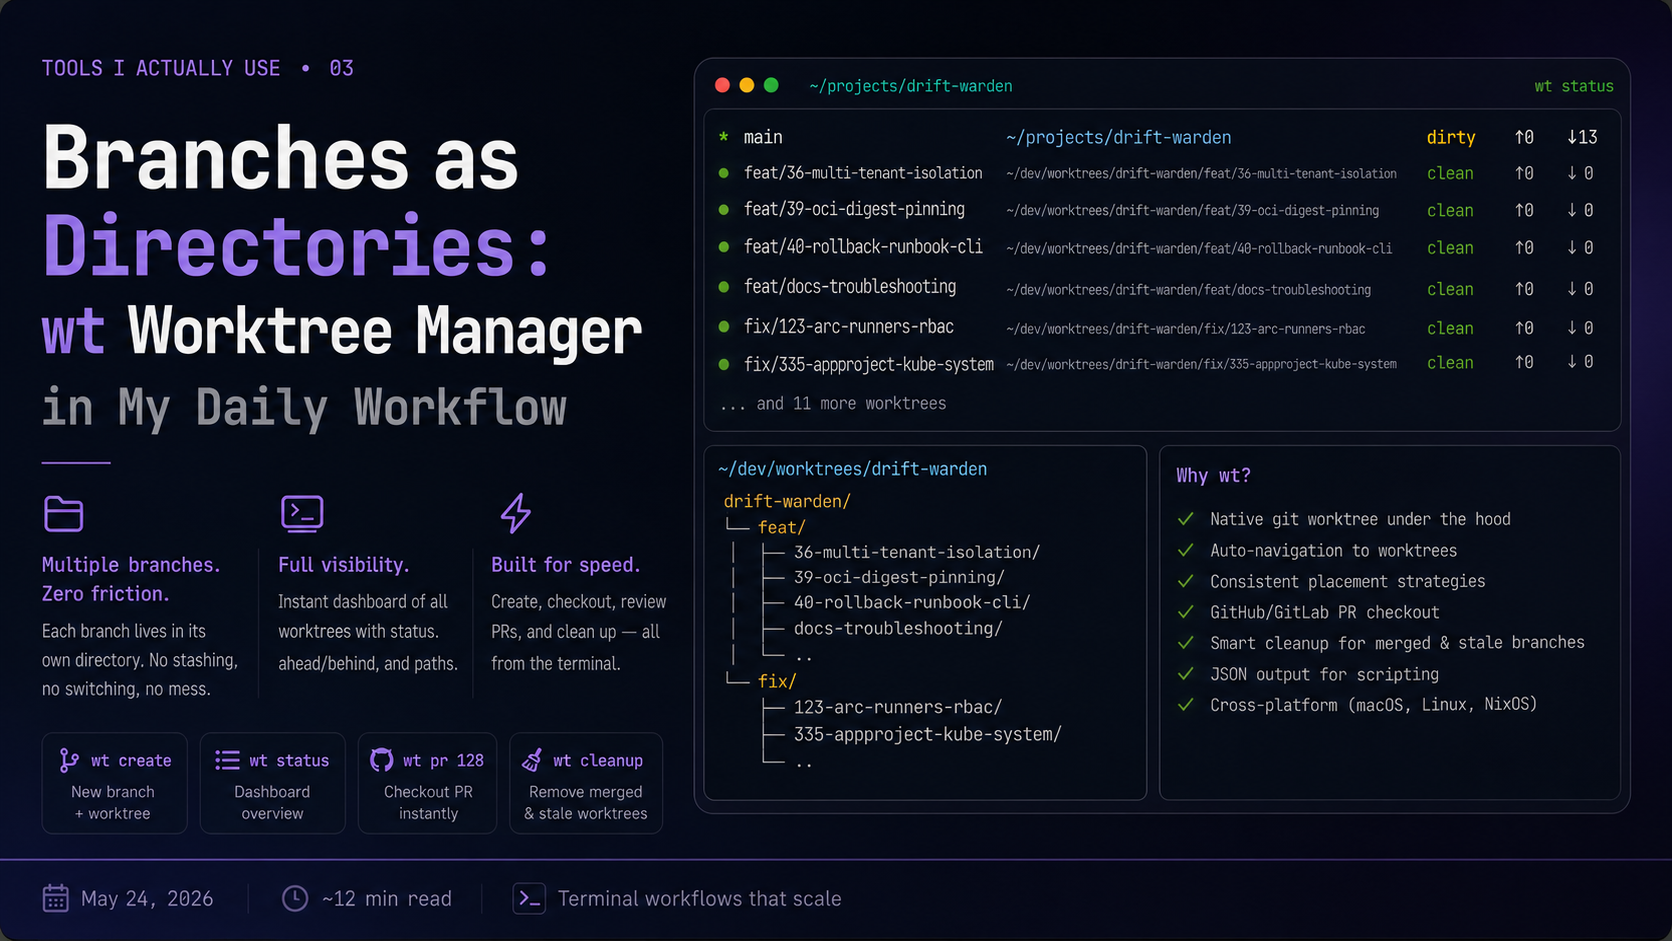Click the wt create card
The width and height of the screenshot is (1672, 941).
pos(114,783)
